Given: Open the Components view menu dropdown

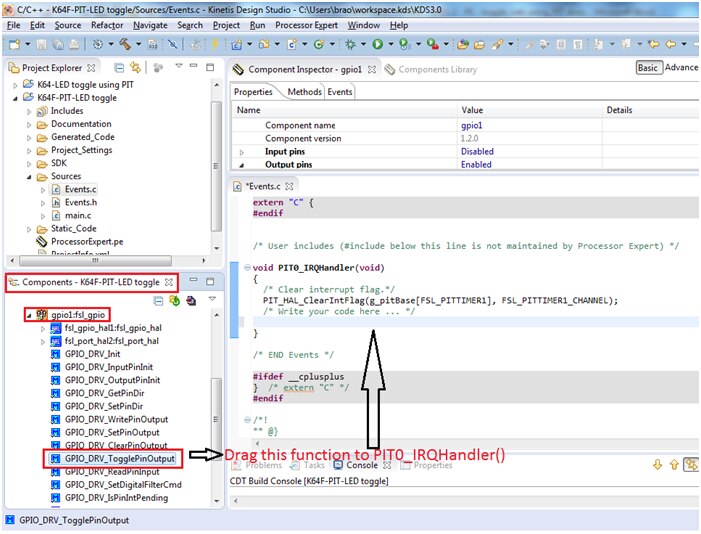Looking at the screenshot, I should [x=212, y=299].
